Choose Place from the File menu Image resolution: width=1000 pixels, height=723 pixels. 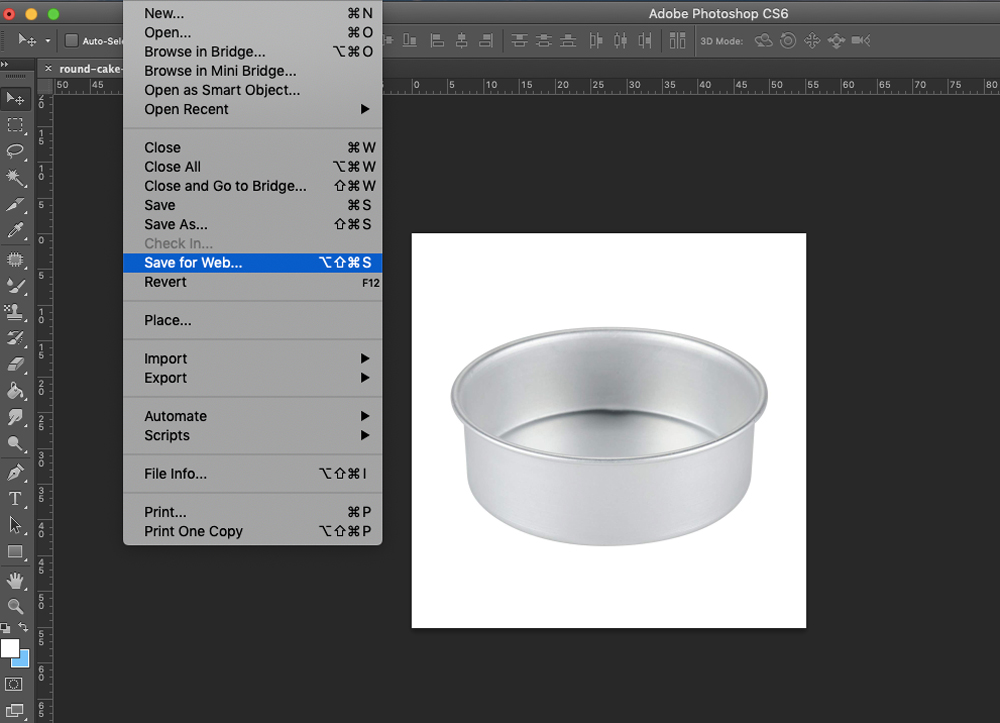click(x=253, y=320)
